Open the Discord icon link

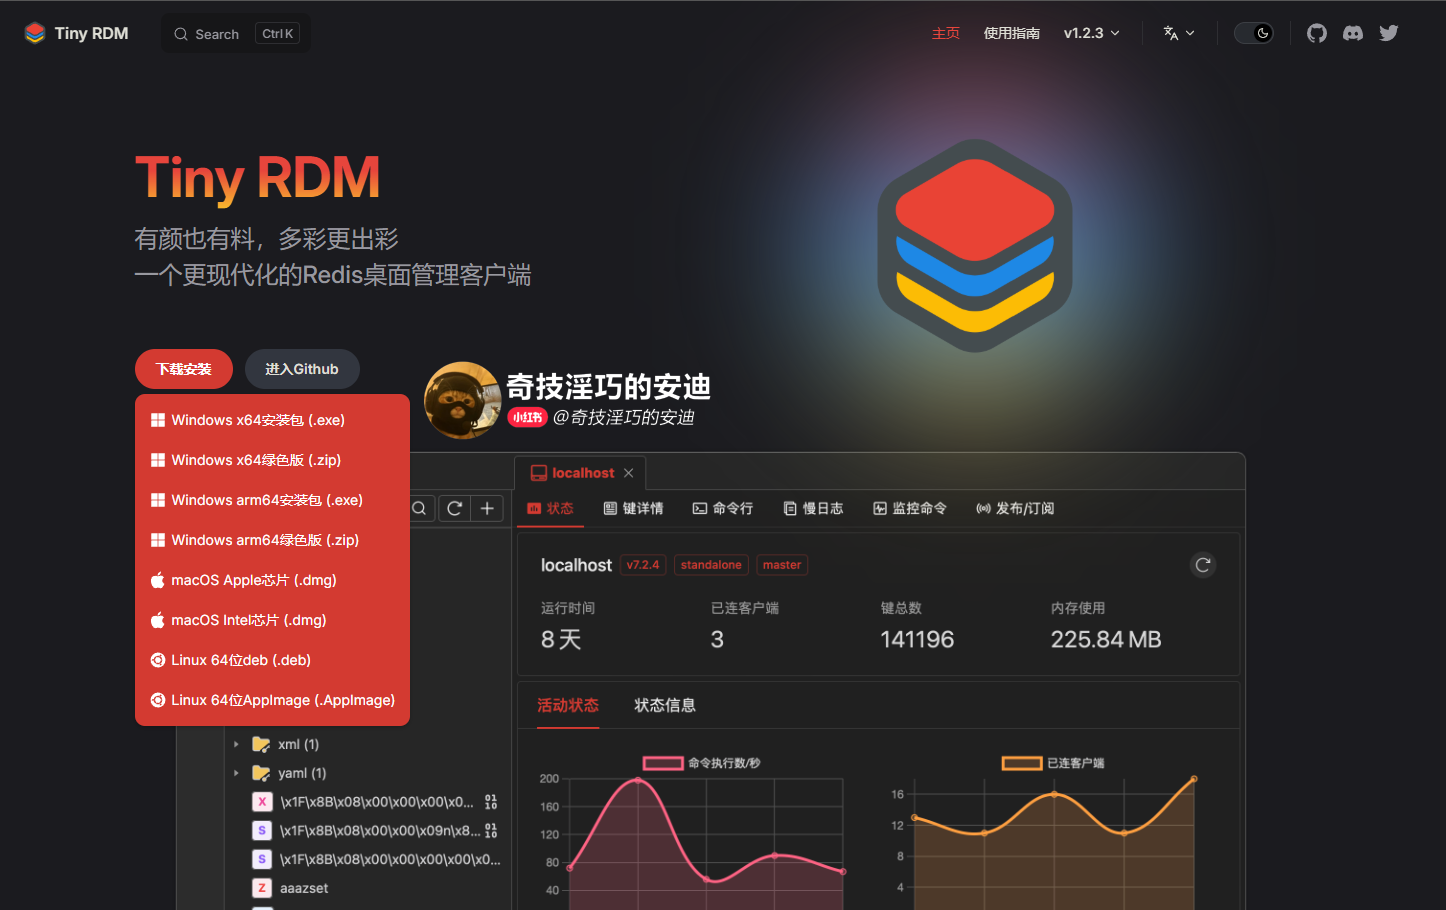(x=1353, y=33)
